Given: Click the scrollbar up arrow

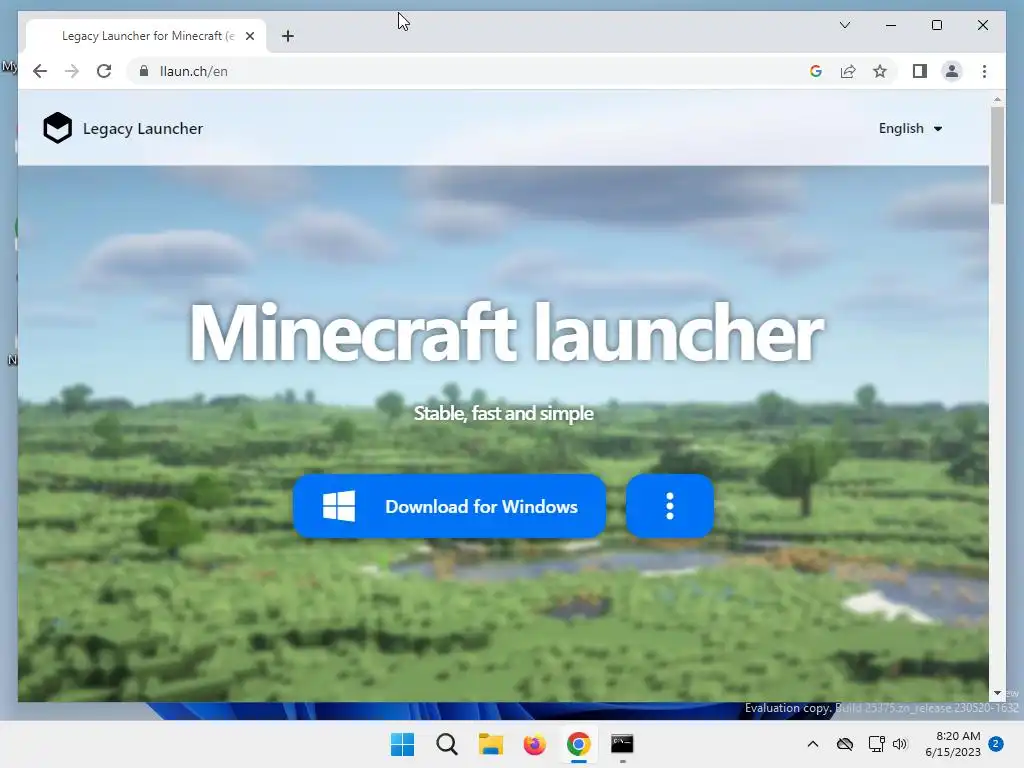Looking at the screenshot, I should (x=997, y=100).
